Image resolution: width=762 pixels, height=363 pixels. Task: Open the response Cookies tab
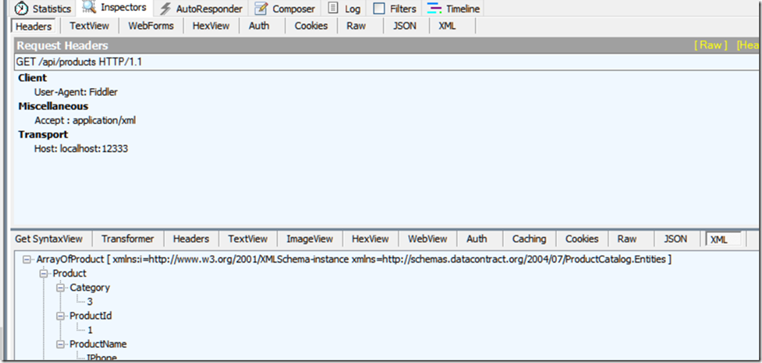point(582,239)
